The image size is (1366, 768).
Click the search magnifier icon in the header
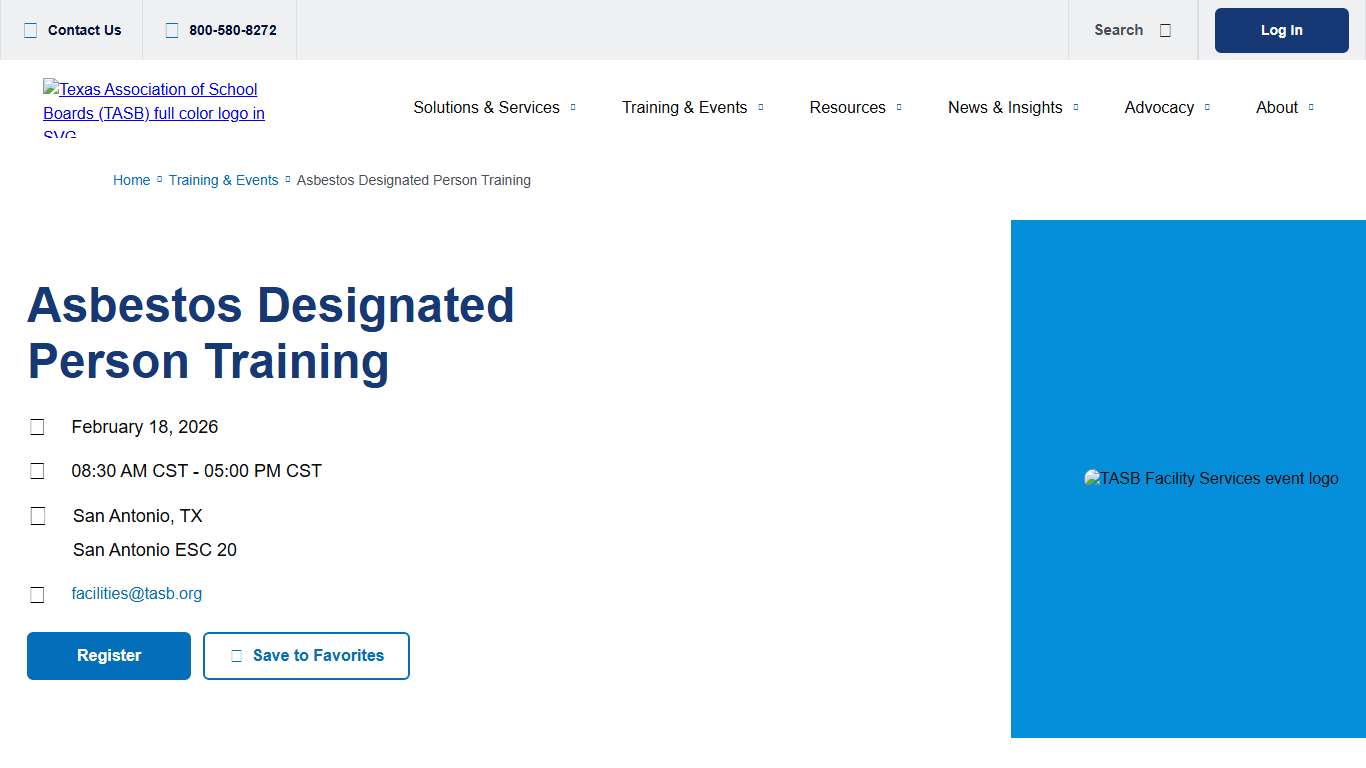1165,30
